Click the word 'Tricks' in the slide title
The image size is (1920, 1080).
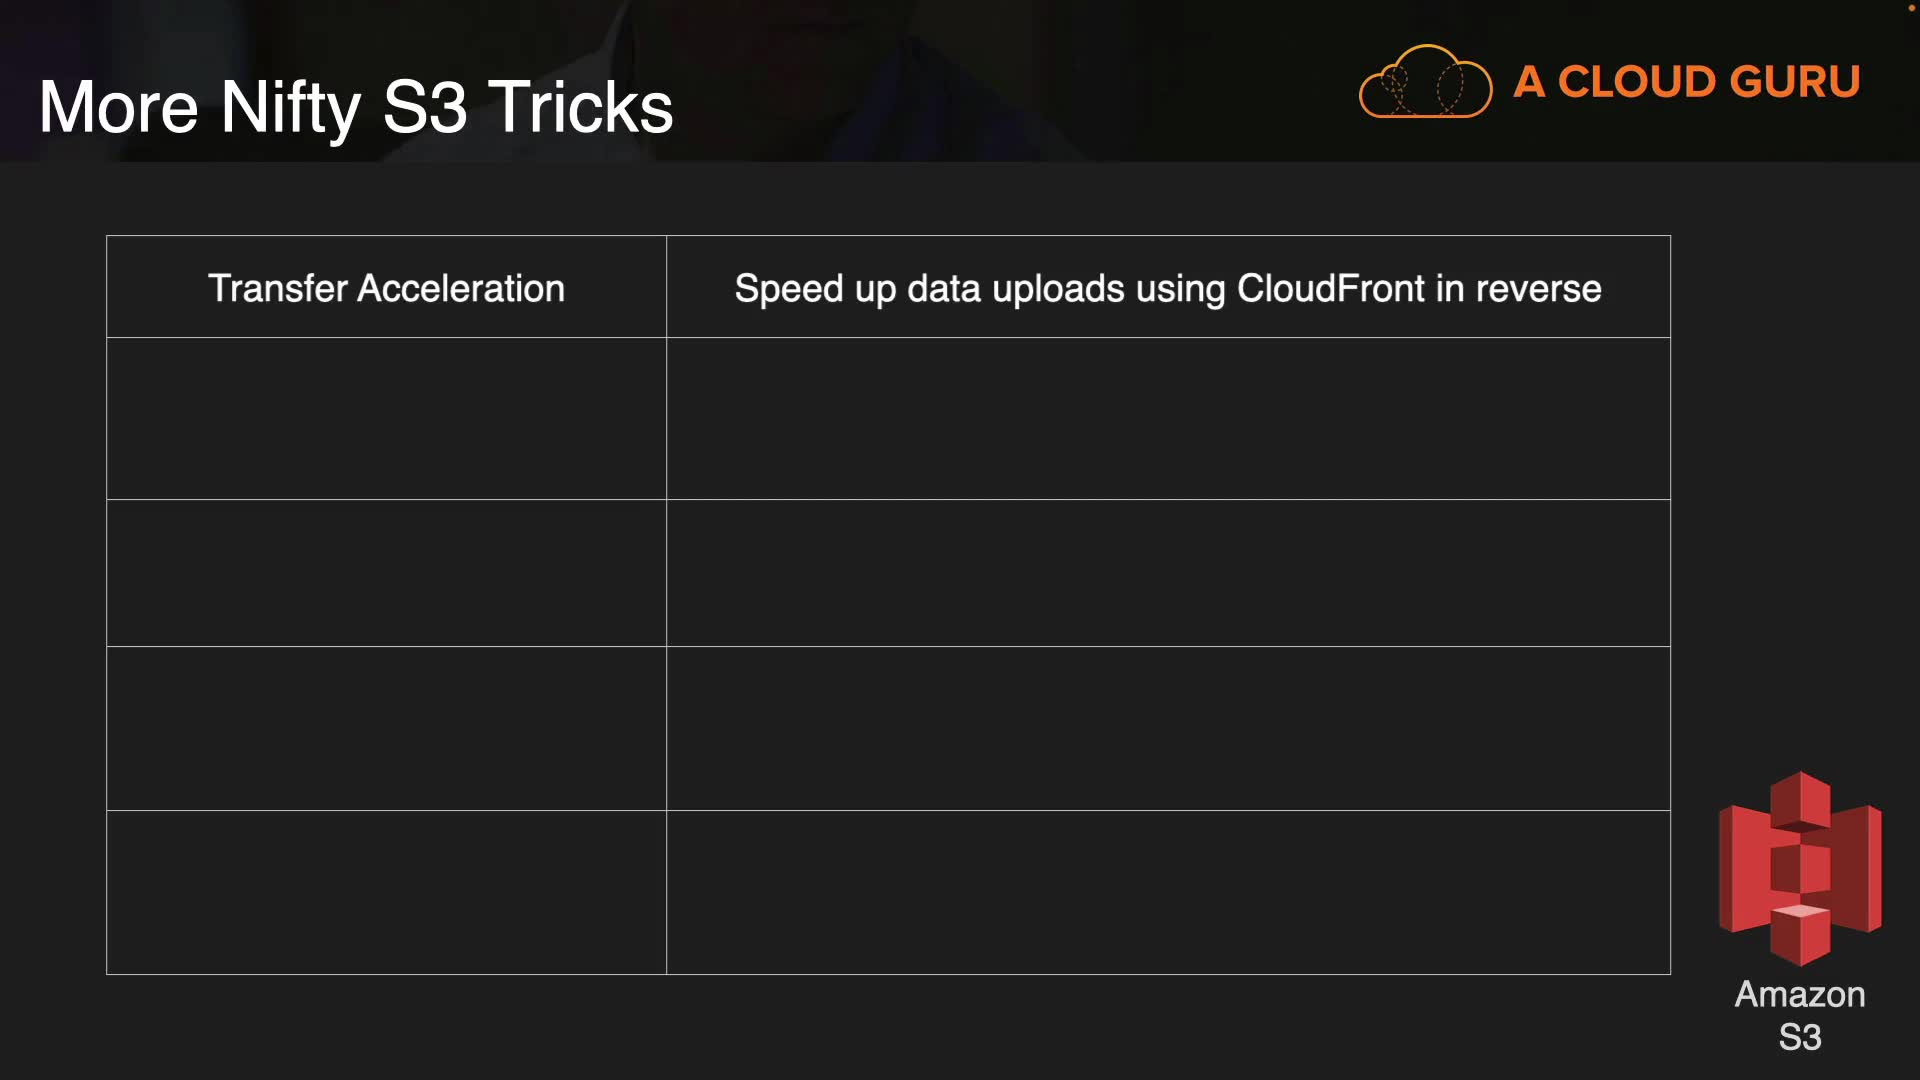coord(580,107)
